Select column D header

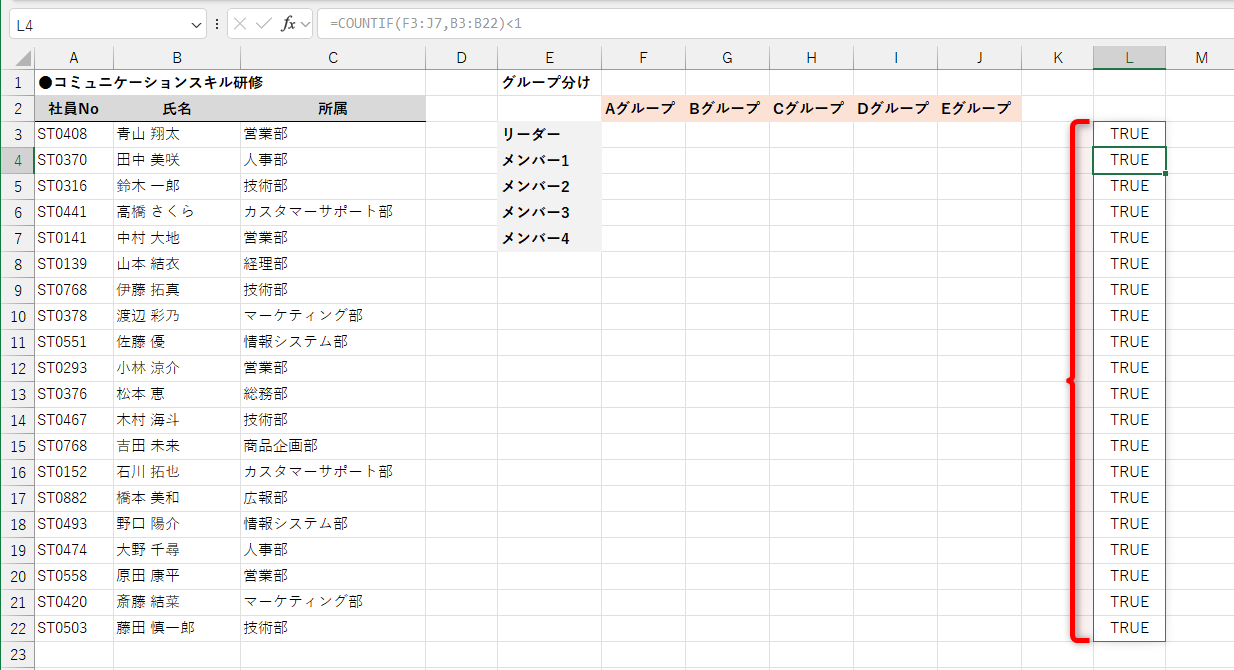click(461, 58)
